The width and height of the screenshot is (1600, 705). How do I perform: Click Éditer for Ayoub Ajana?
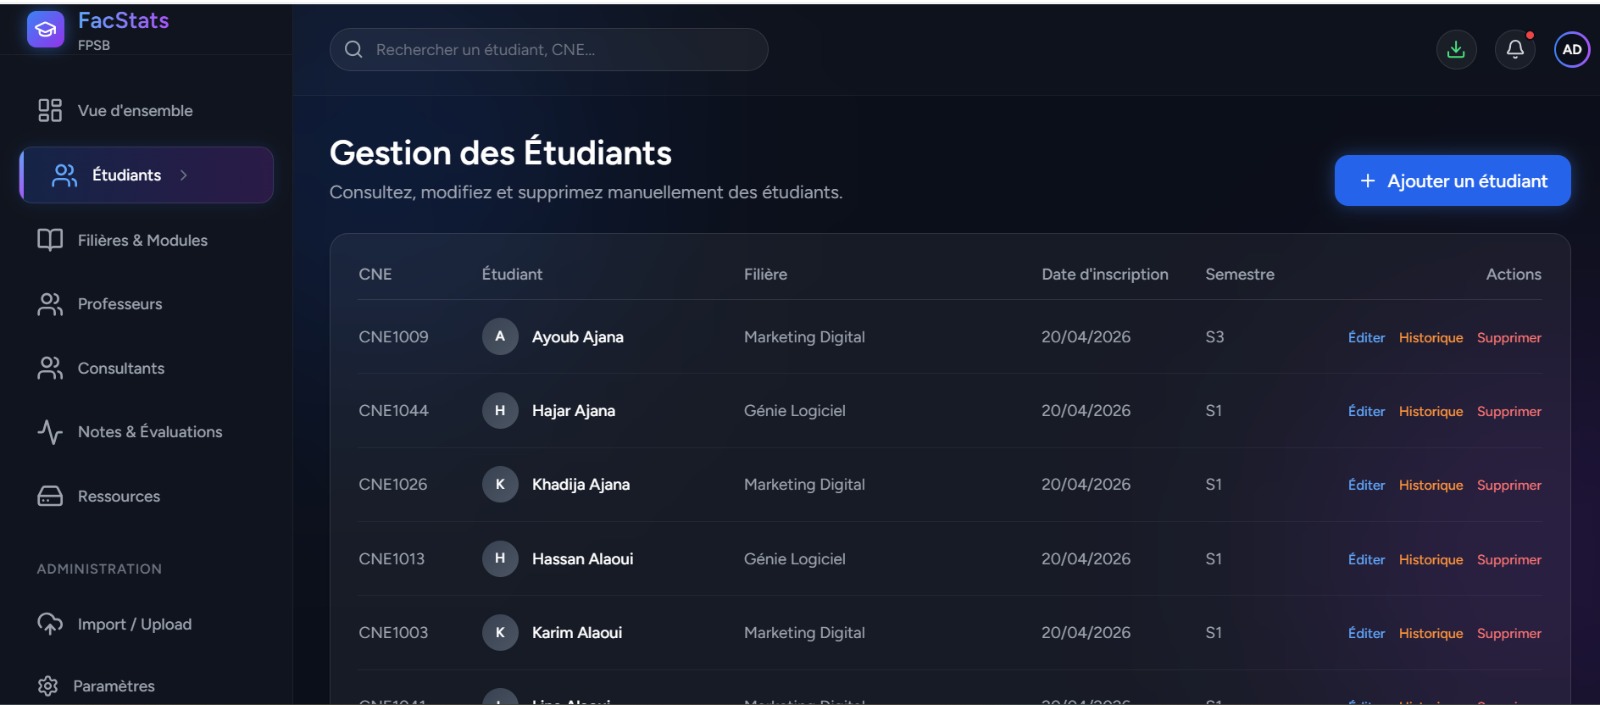tap(1366, 338)
